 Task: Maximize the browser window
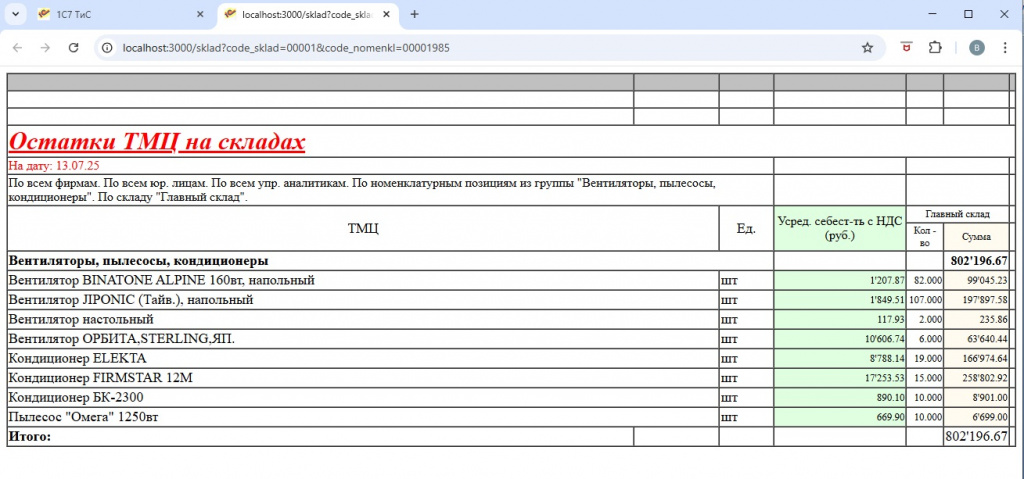(x=968, y=14)
